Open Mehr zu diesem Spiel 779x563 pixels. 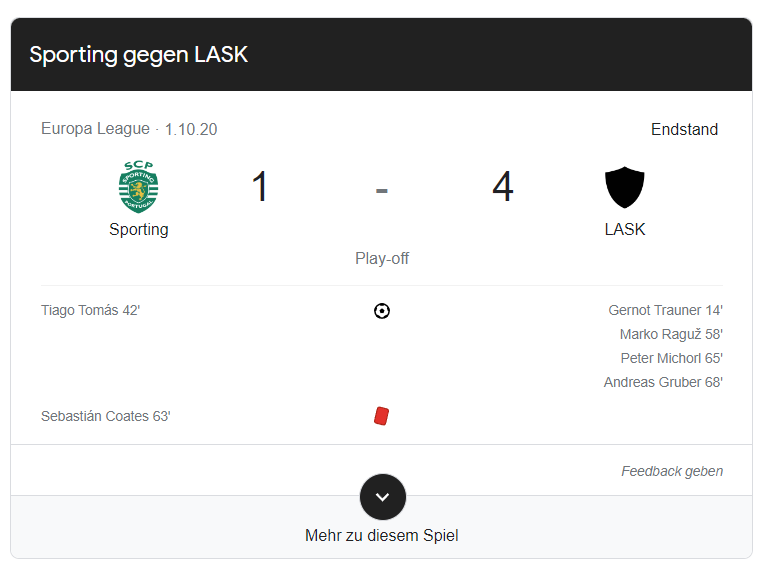pyautogui.click(x=382, y=536)
